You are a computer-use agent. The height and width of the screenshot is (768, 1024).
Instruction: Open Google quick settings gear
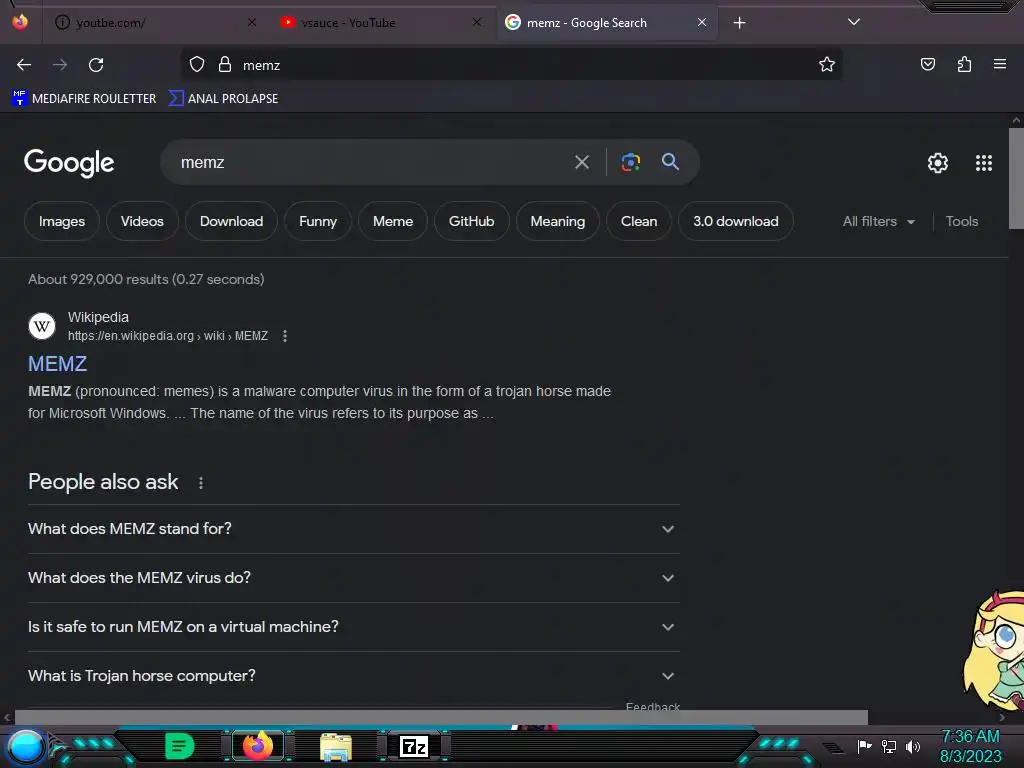(x=938, y=163)
